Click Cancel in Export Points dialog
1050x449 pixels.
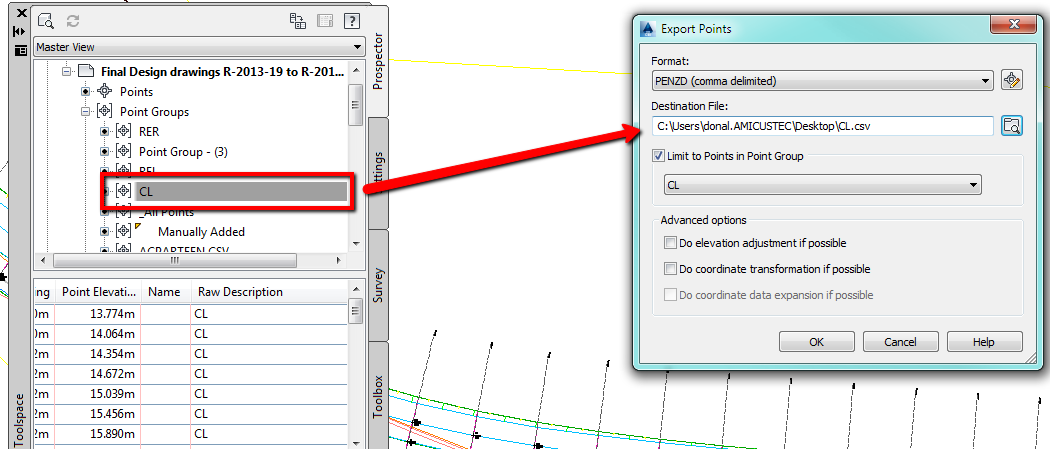[901, 341]
